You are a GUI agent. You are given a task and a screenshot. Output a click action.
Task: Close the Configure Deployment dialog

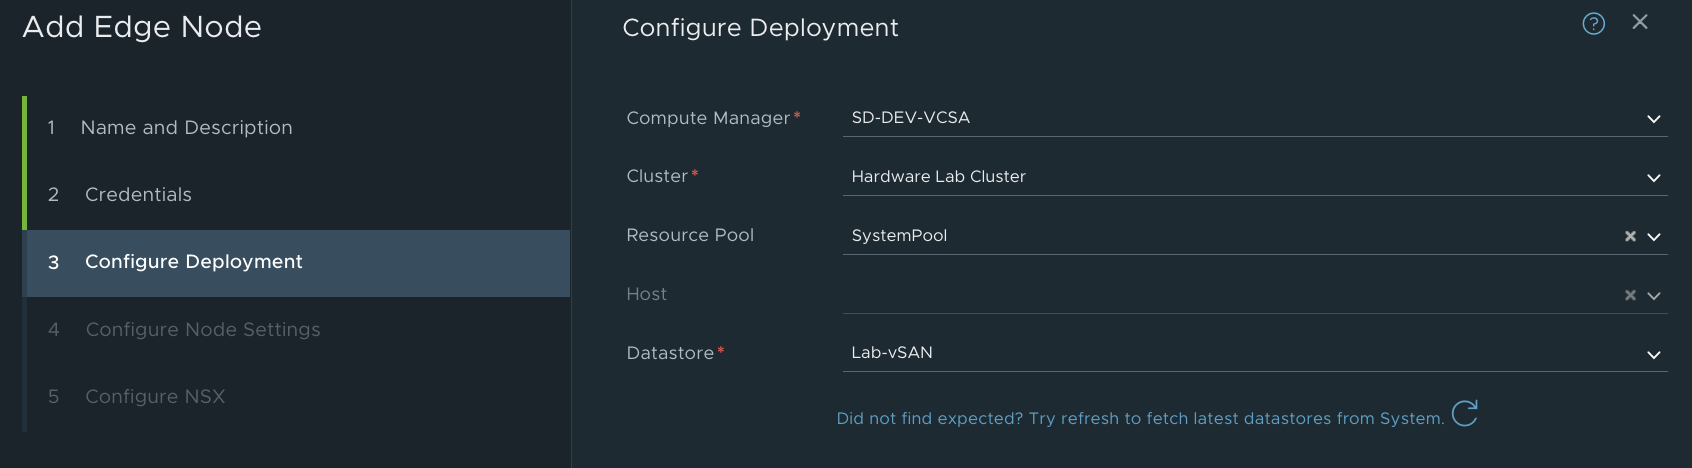1640,22
